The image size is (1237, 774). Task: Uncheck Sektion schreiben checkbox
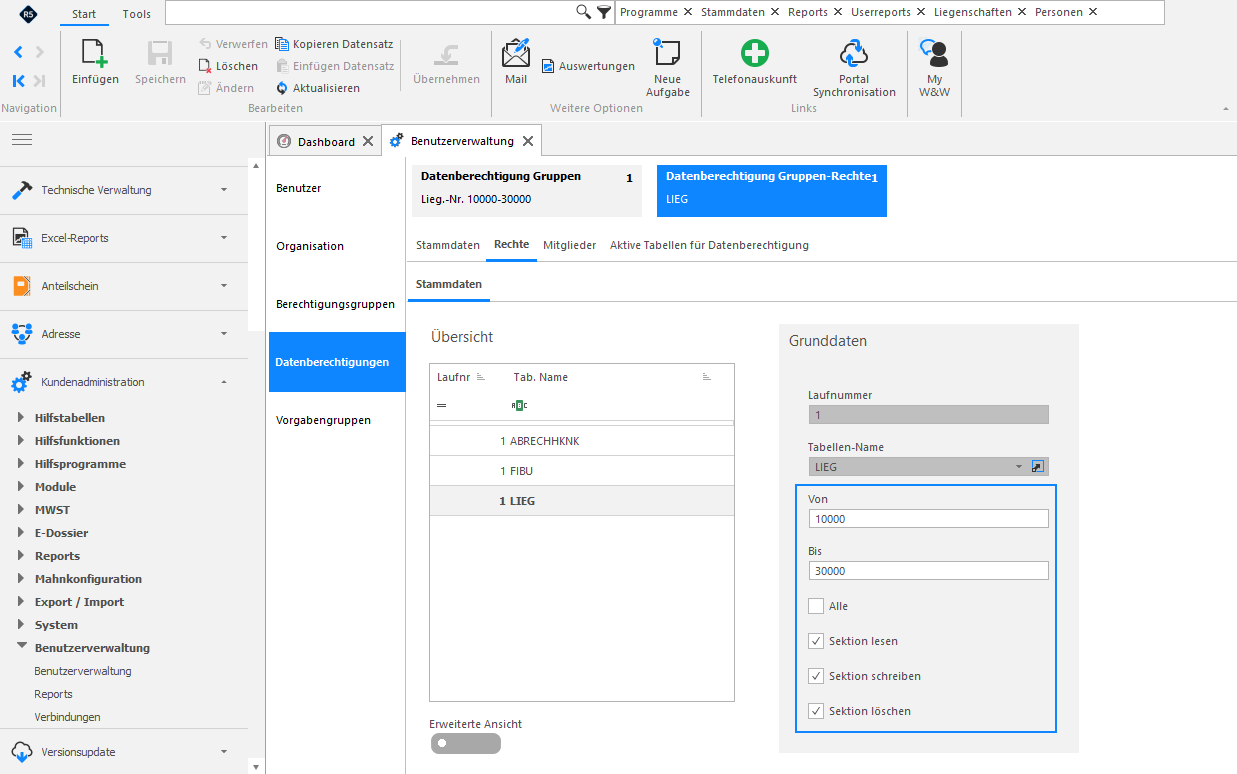[816, 676]
